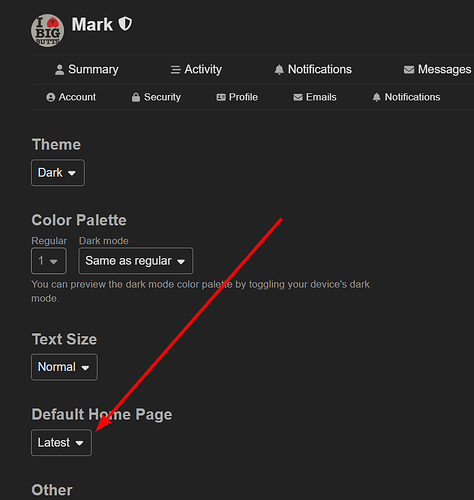
Task: Open the Regular color palette dropdown
Action: click(49, 261)
